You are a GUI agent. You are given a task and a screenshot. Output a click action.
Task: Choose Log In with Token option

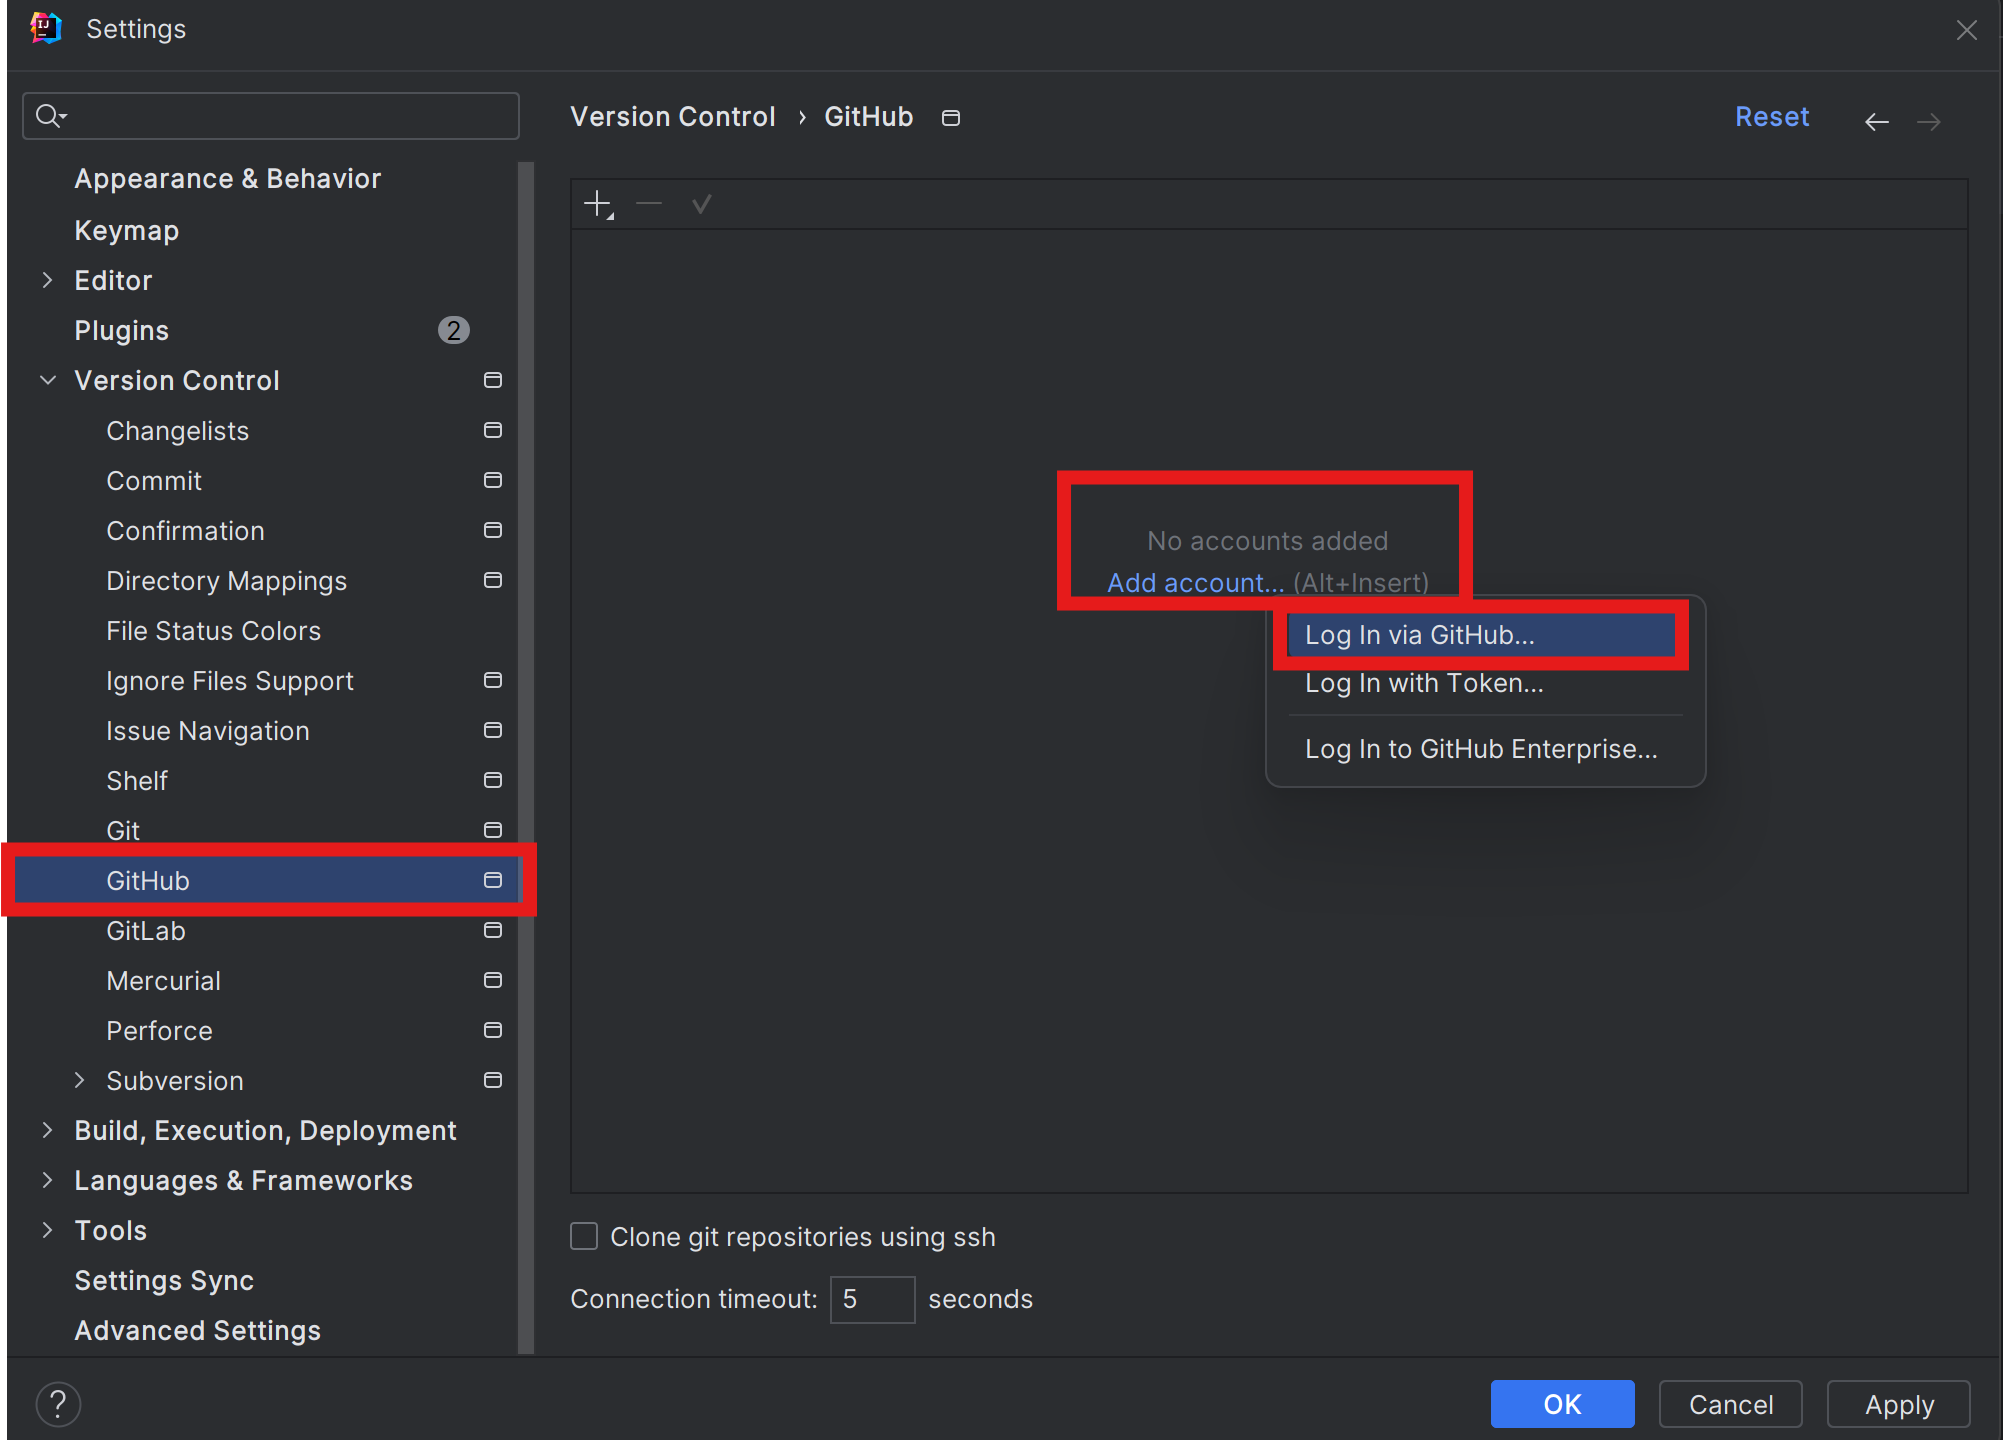1424,684
